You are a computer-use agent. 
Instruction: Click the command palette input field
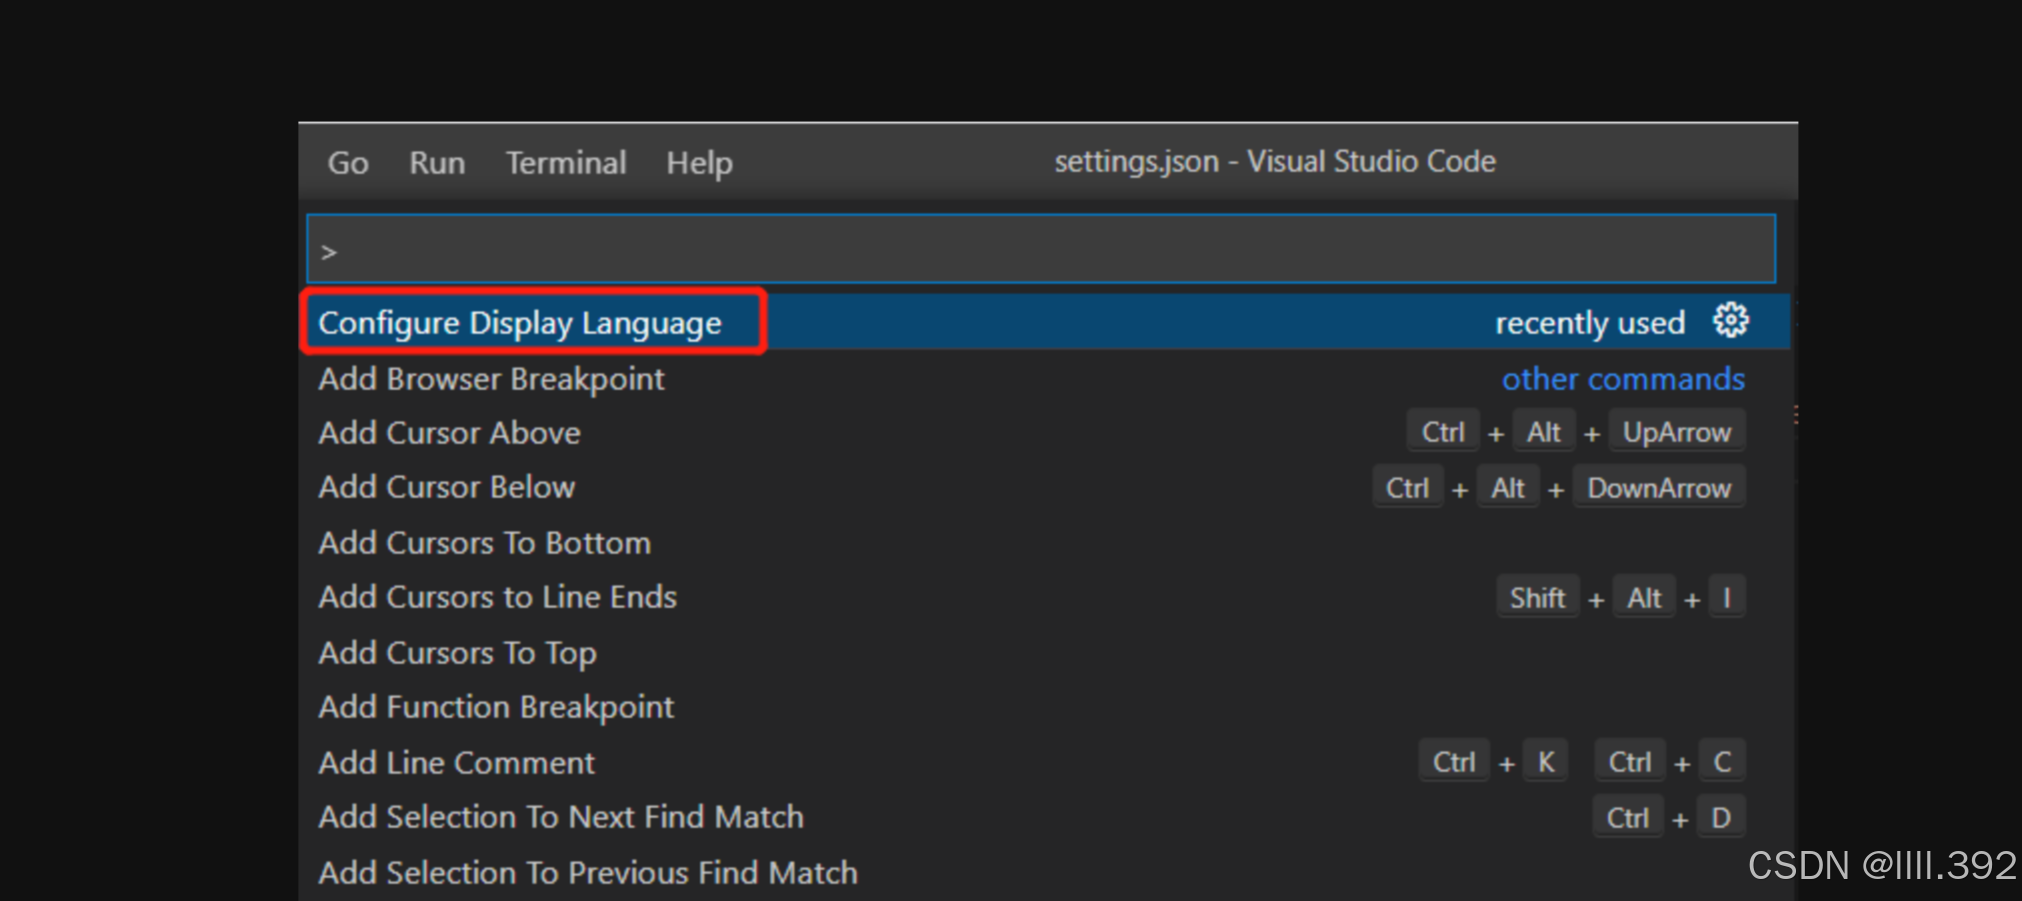coord(1041,249)
